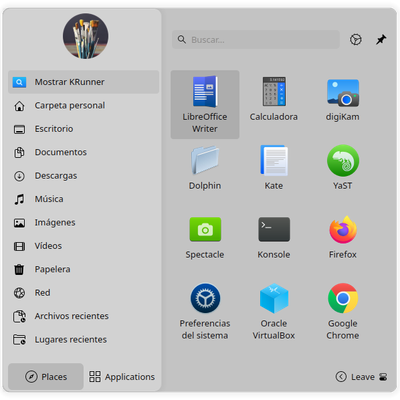Select Mostrar KRunner entry
The width and height of the screenshot is (400, 400).
click(x=83, y=82)
